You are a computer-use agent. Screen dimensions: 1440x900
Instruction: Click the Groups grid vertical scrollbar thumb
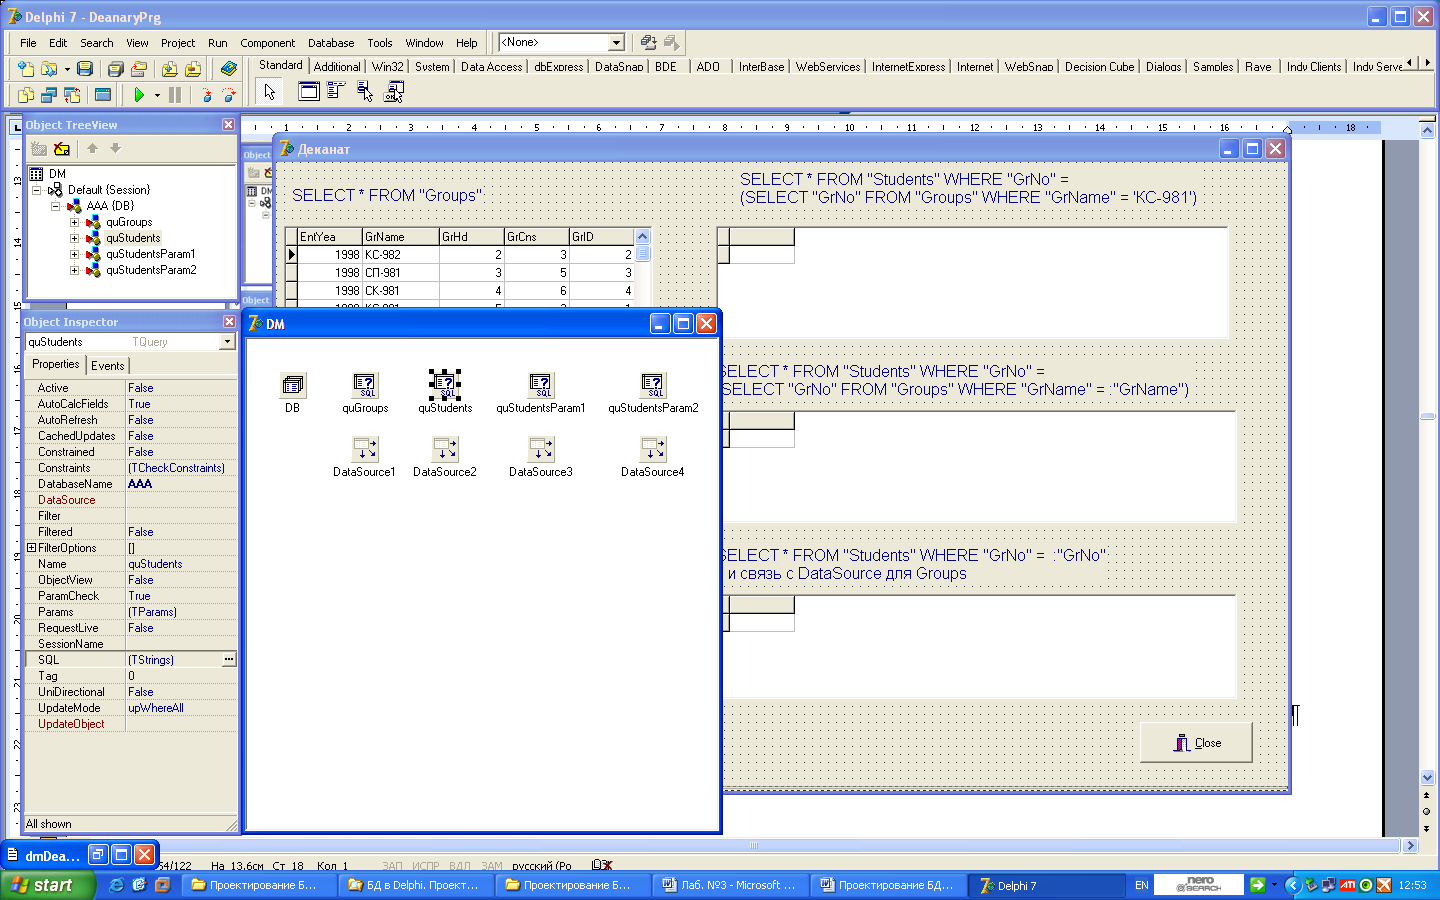click(x=643, y=254)
